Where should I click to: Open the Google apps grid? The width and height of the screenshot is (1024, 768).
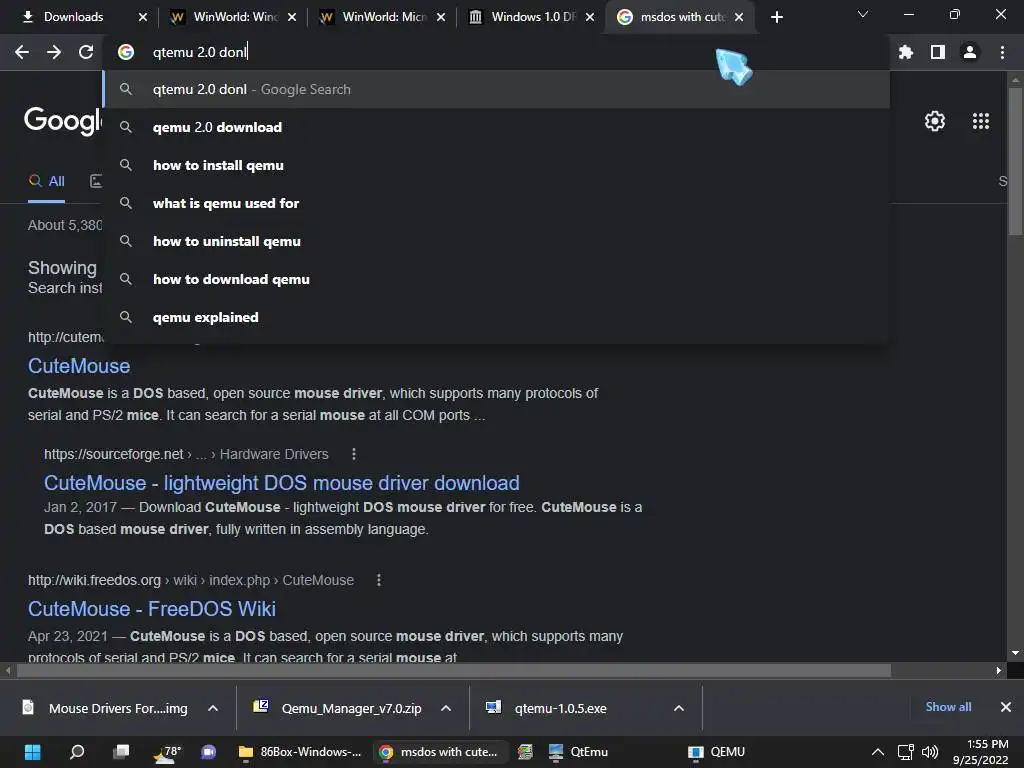tap(980, 121)
